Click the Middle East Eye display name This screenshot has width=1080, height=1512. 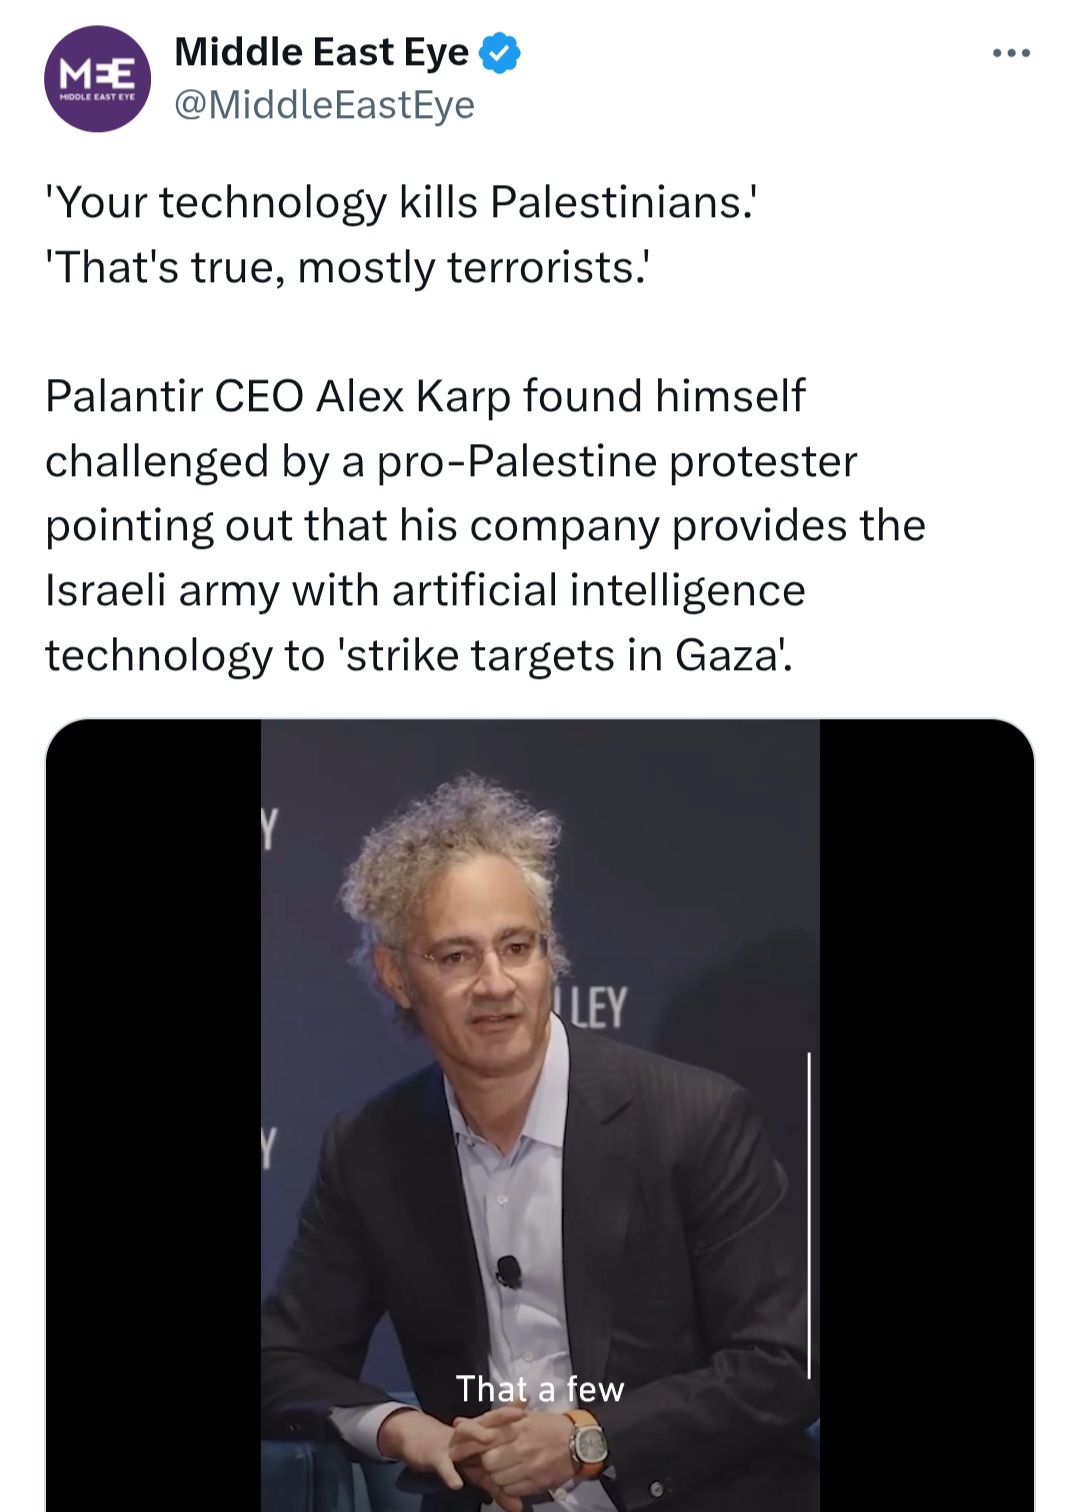pyautogui.click(x=321, y=52)
